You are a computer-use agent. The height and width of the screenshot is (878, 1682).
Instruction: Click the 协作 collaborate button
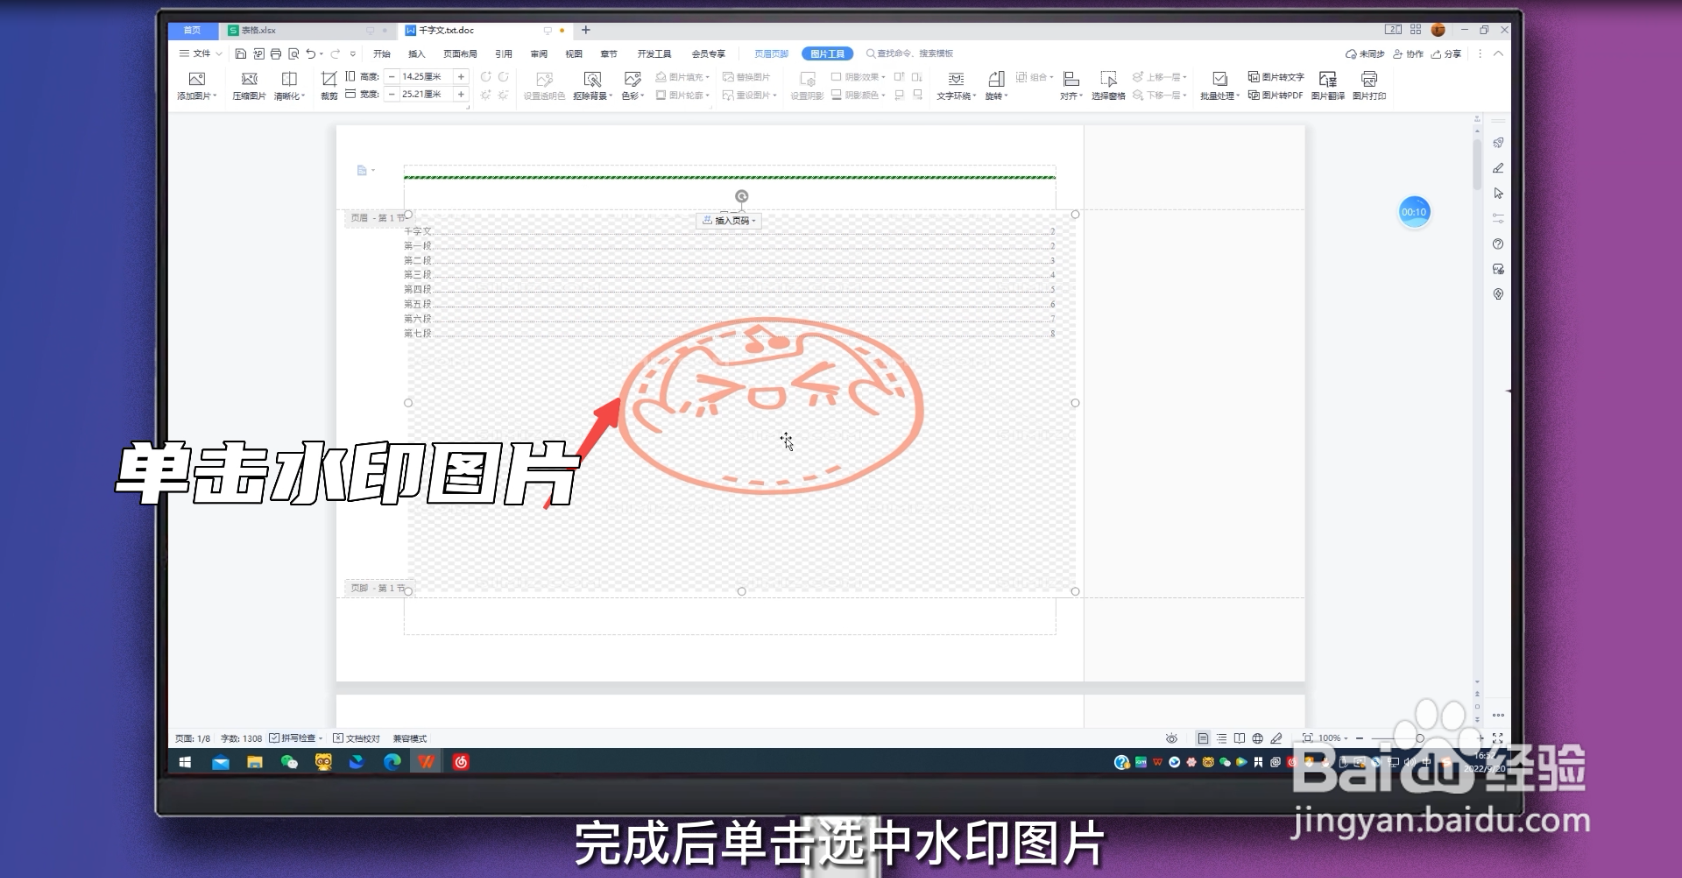(x=1408, y=54)
